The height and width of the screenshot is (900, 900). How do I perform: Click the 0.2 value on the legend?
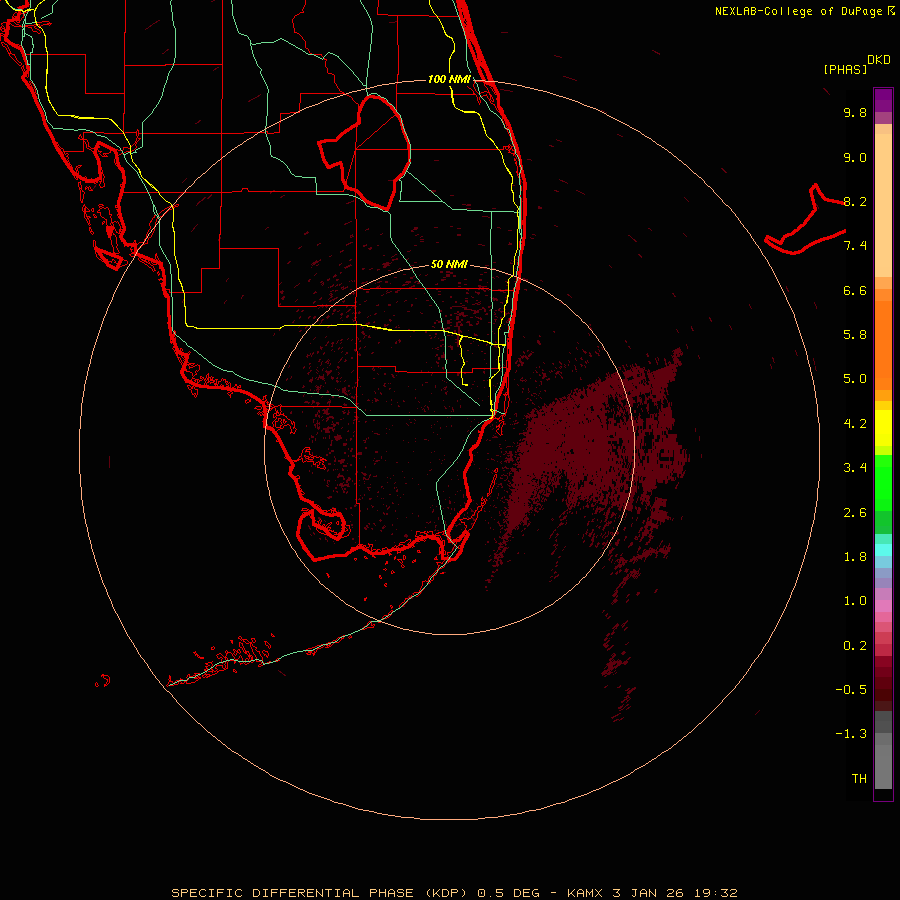click(x=855, y=646)
